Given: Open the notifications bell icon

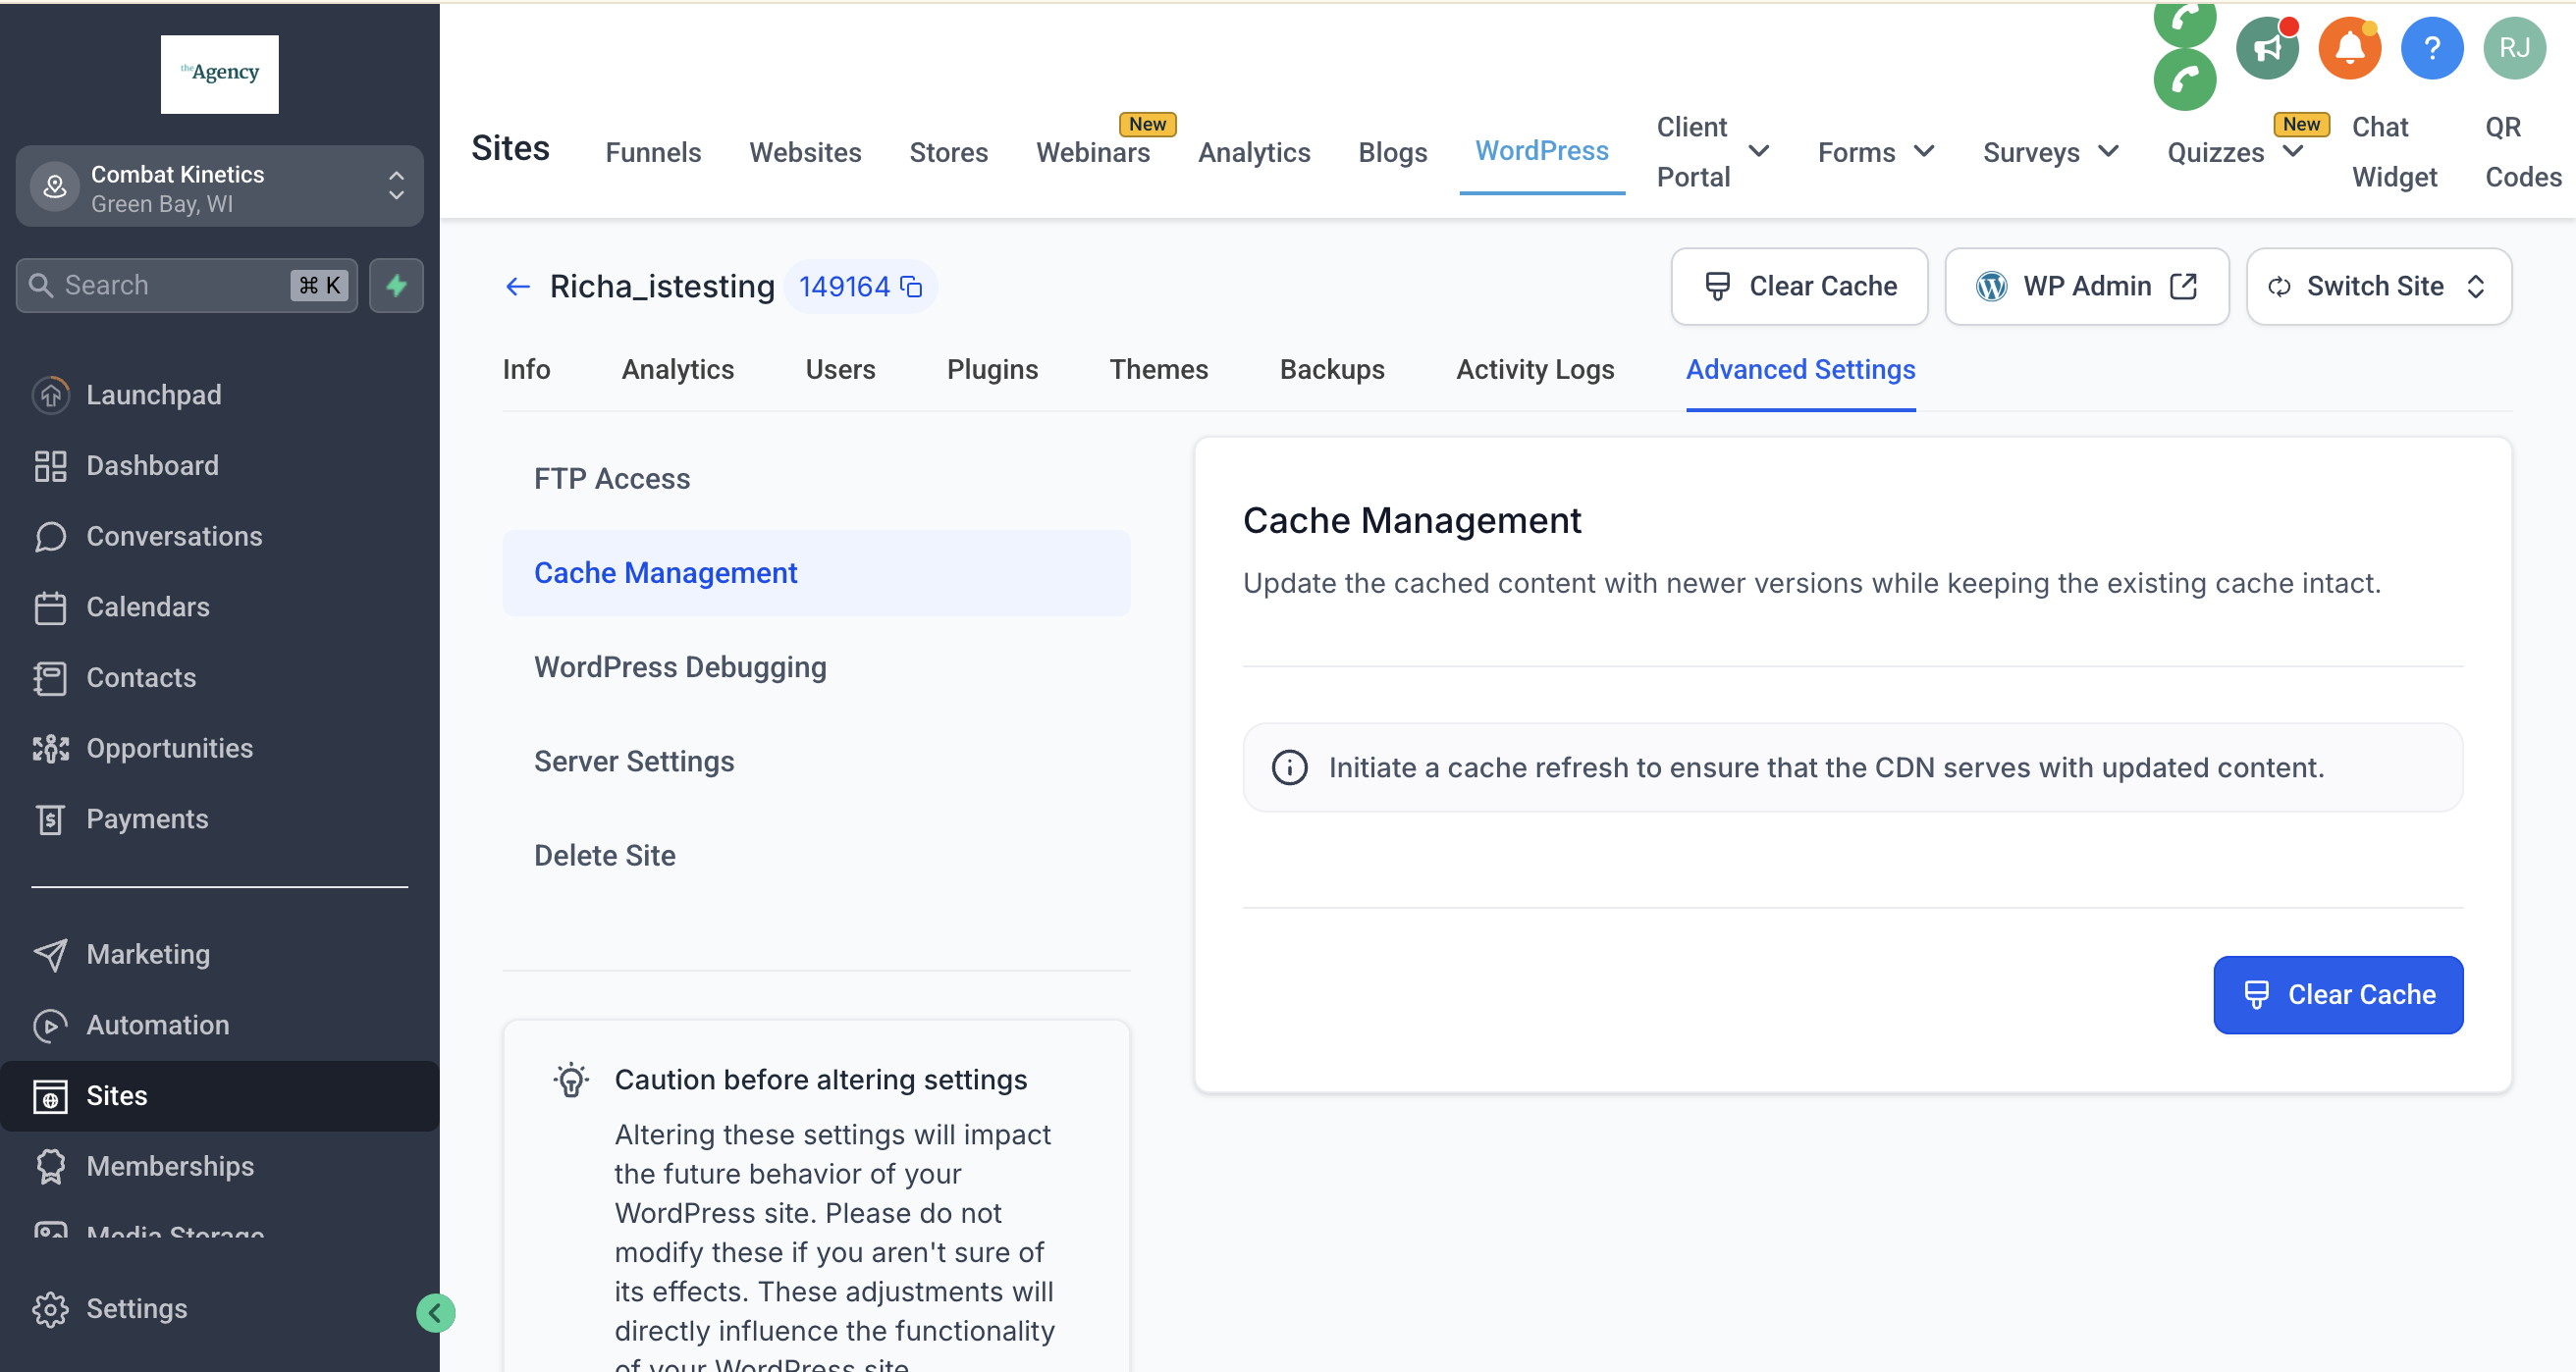Looking at the screenshot, I should coord(2349,48).
